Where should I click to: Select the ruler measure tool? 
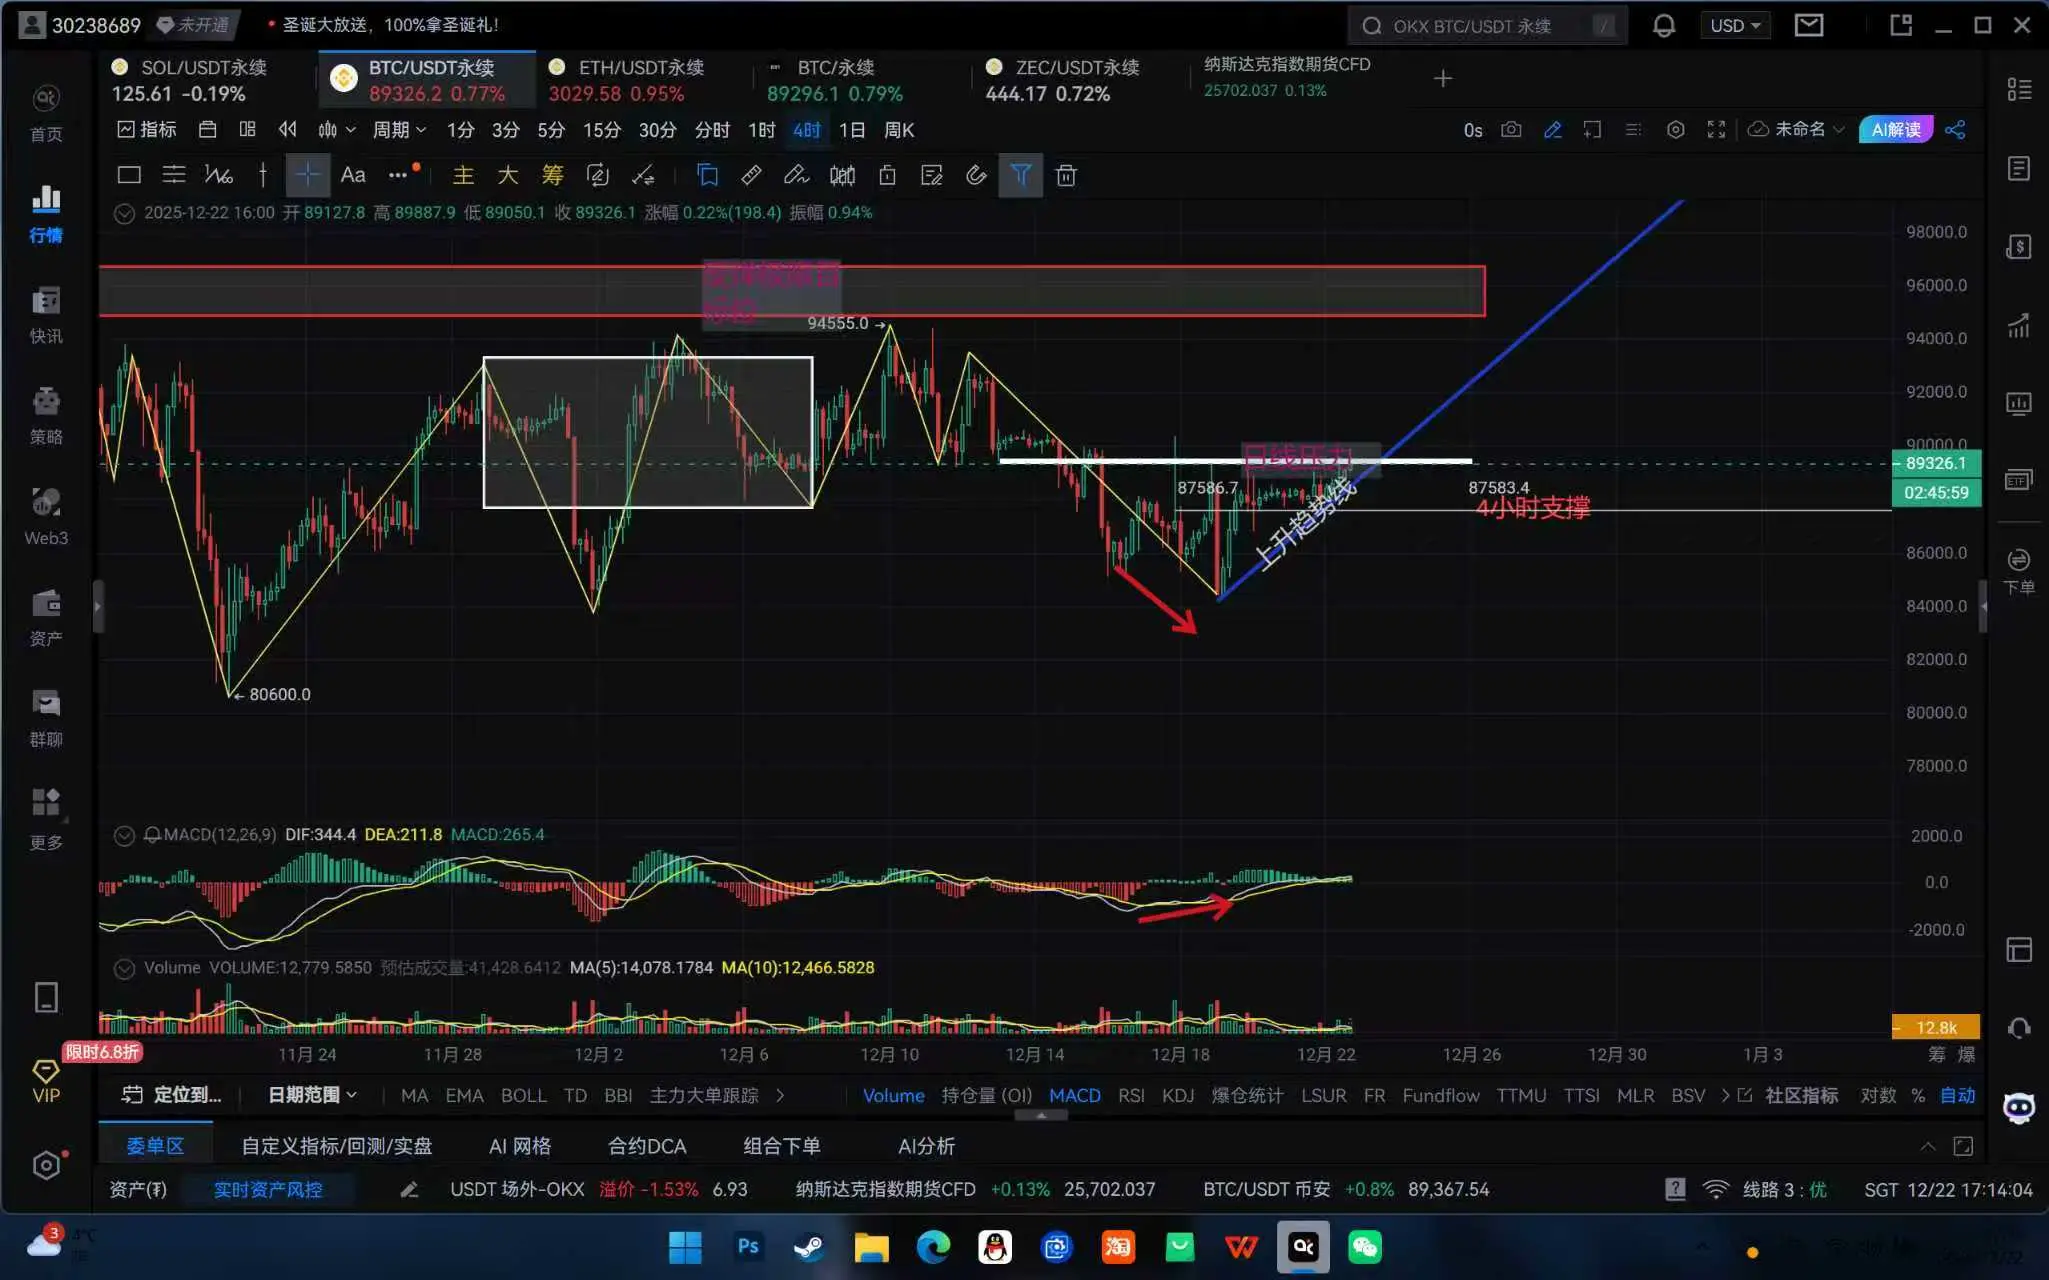click(x=751, y=176)
